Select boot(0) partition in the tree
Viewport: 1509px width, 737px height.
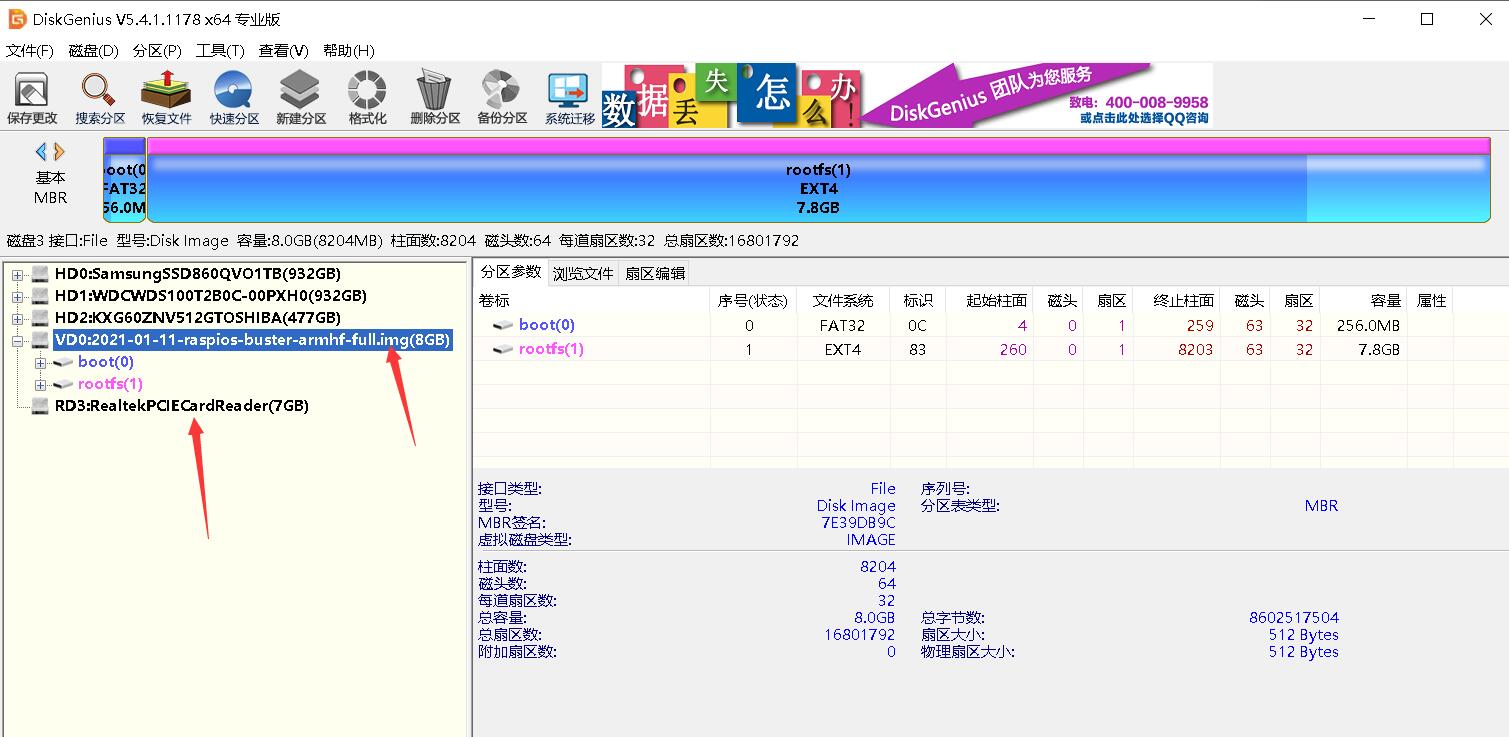coord(105,362)
